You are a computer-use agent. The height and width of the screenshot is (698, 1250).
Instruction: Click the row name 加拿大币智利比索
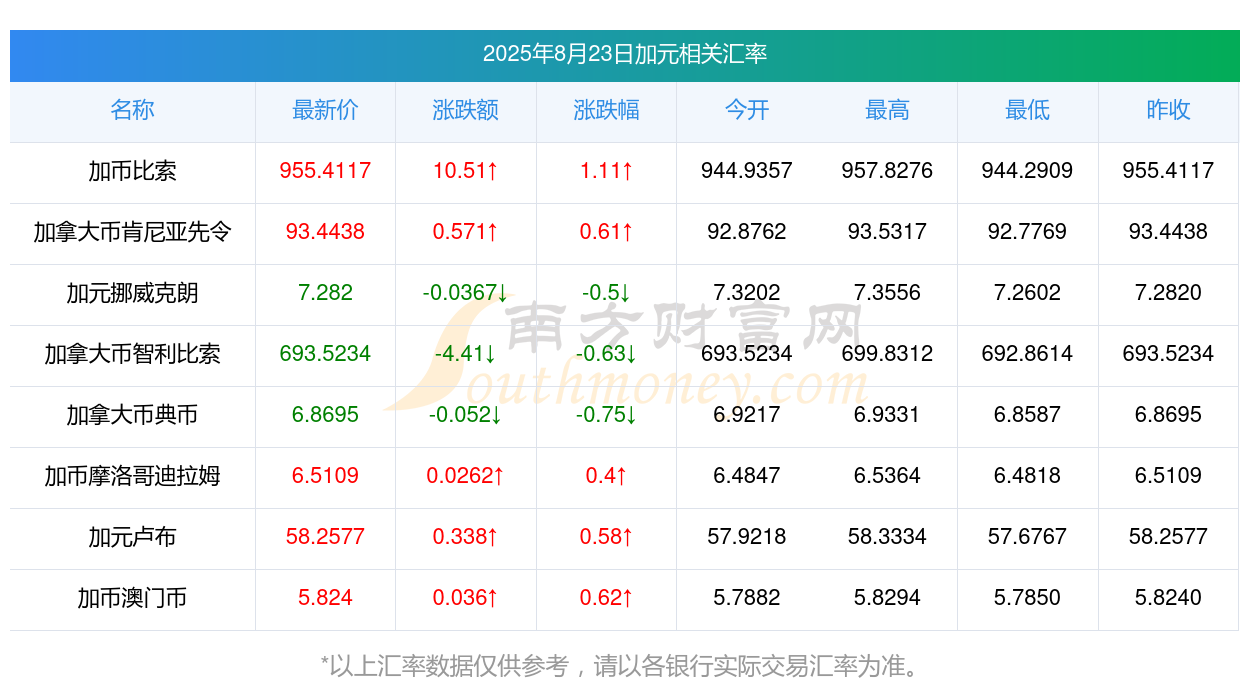pos(132,354)
